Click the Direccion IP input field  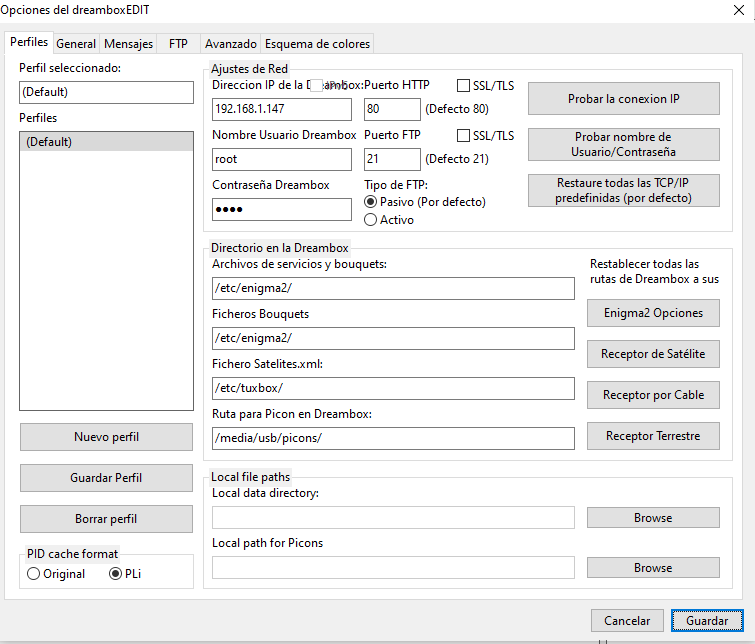point(282,109)
